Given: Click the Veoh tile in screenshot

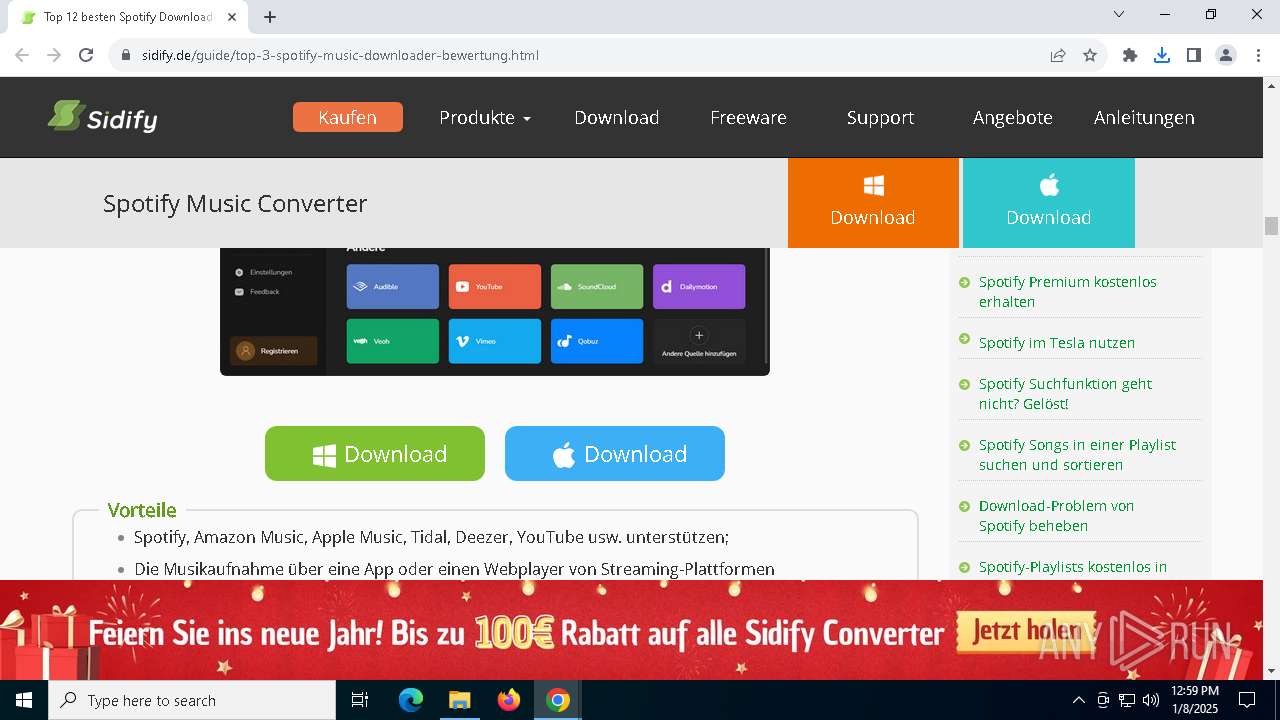Looking at the screenshot, I should click(393, 341).
